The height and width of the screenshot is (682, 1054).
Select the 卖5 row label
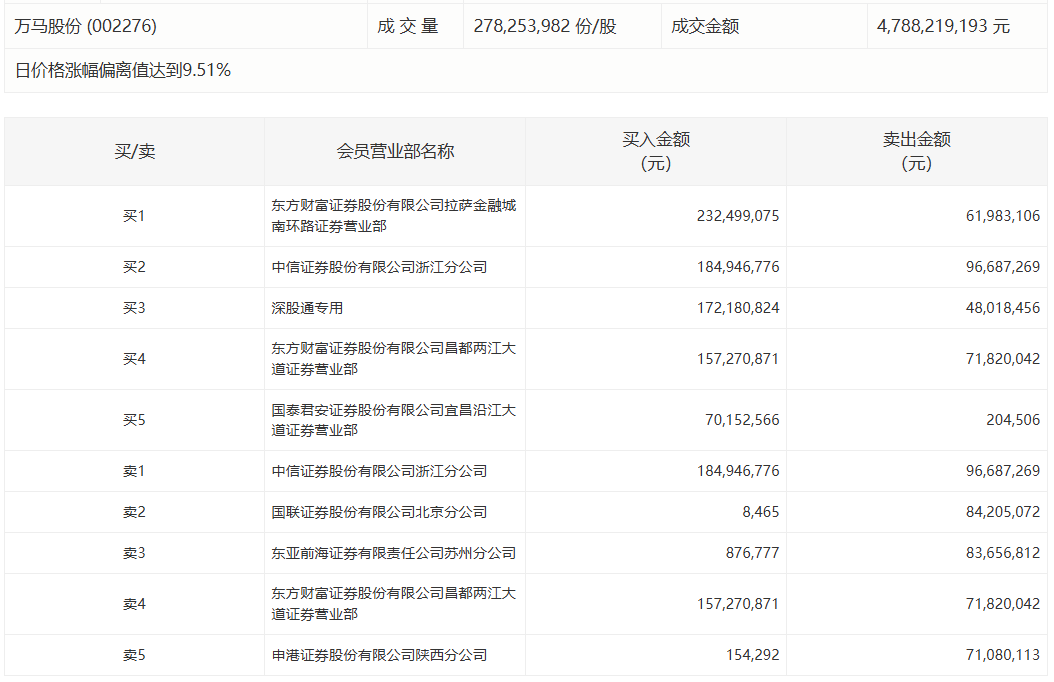pos(135,655)
